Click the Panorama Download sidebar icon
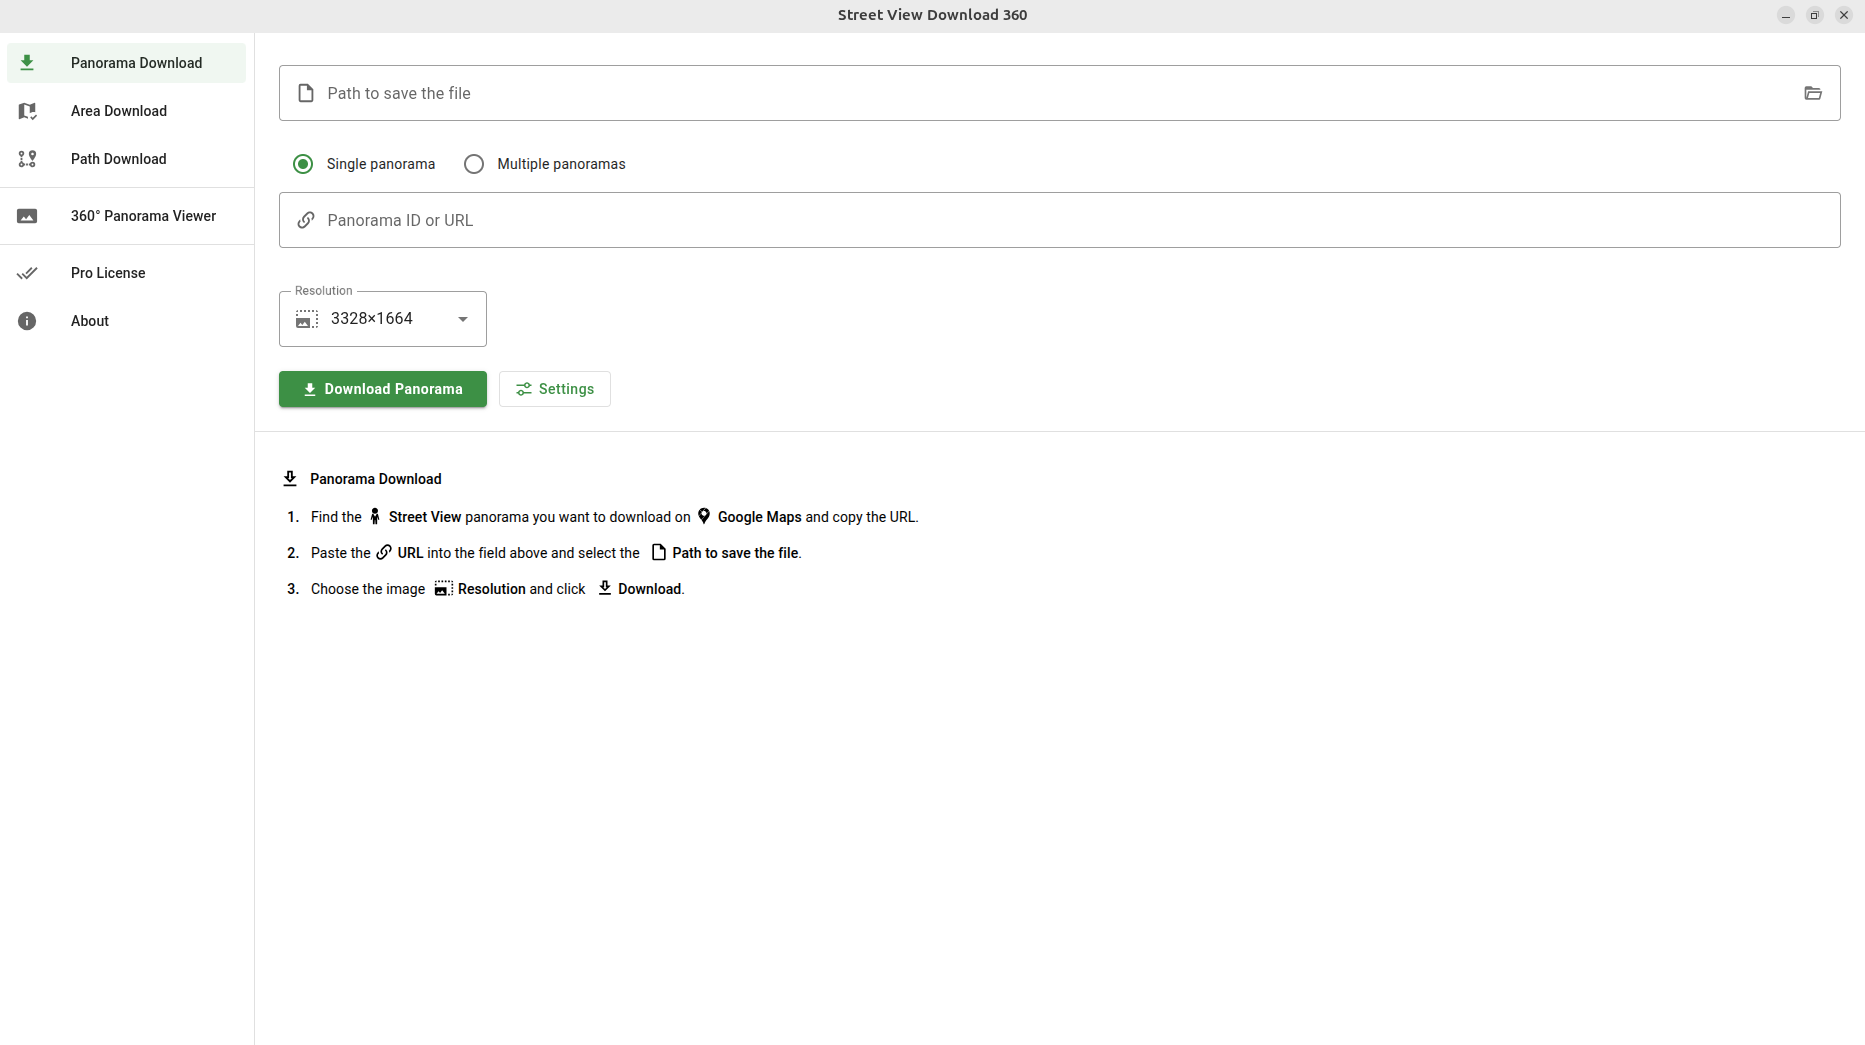 pyautogui.click(x=27, y=63)
